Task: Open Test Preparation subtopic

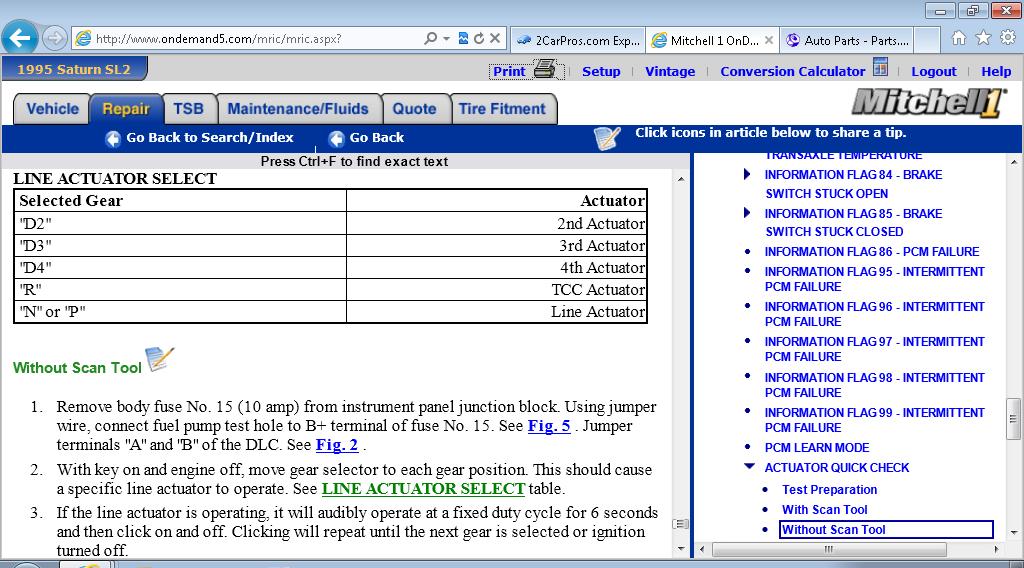Action: coord(829,490)
